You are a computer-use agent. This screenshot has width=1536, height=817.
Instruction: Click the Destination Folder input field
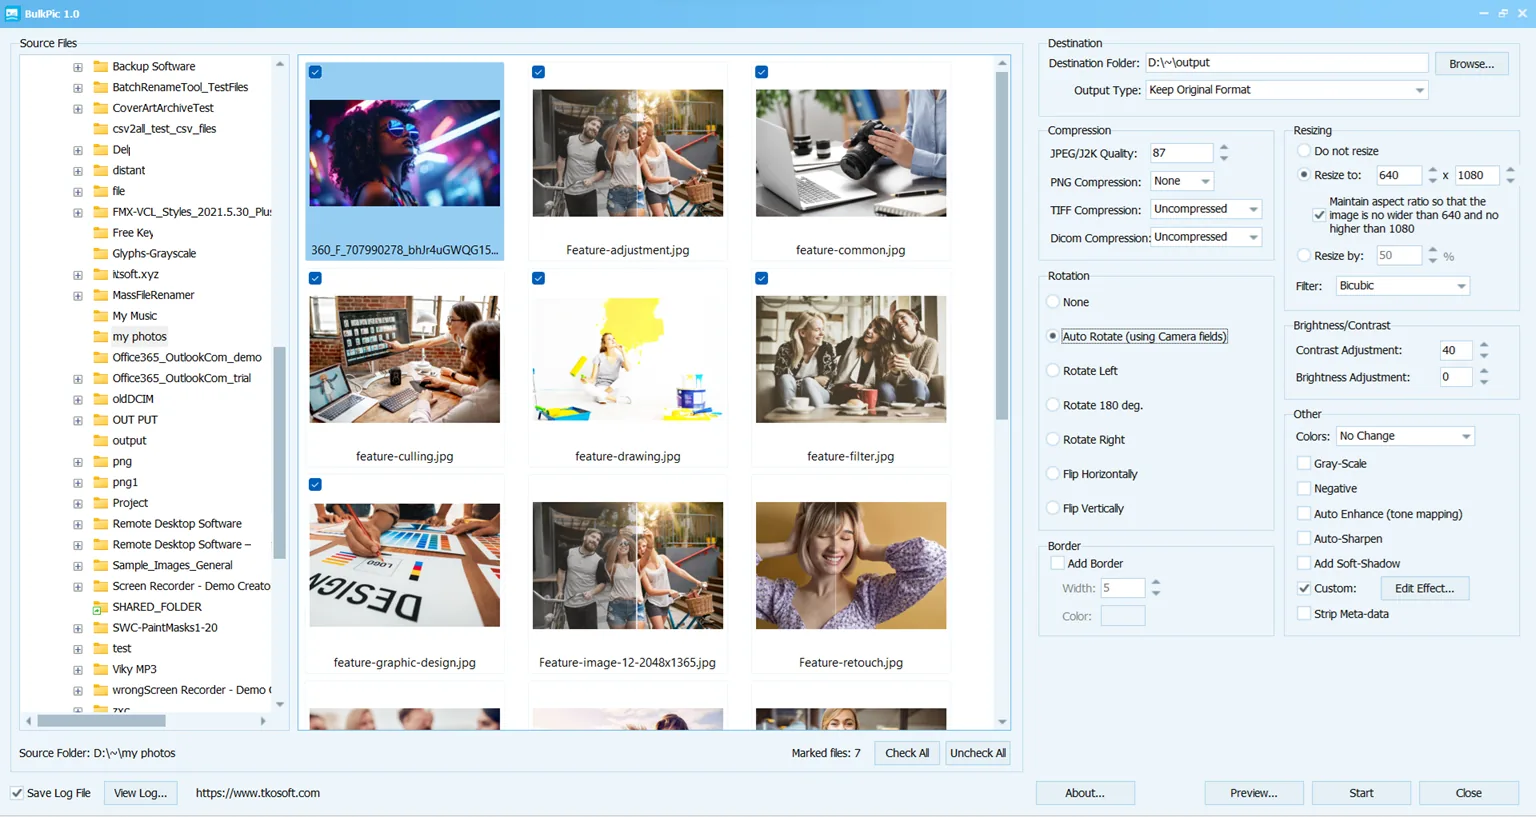(1286, 63)
